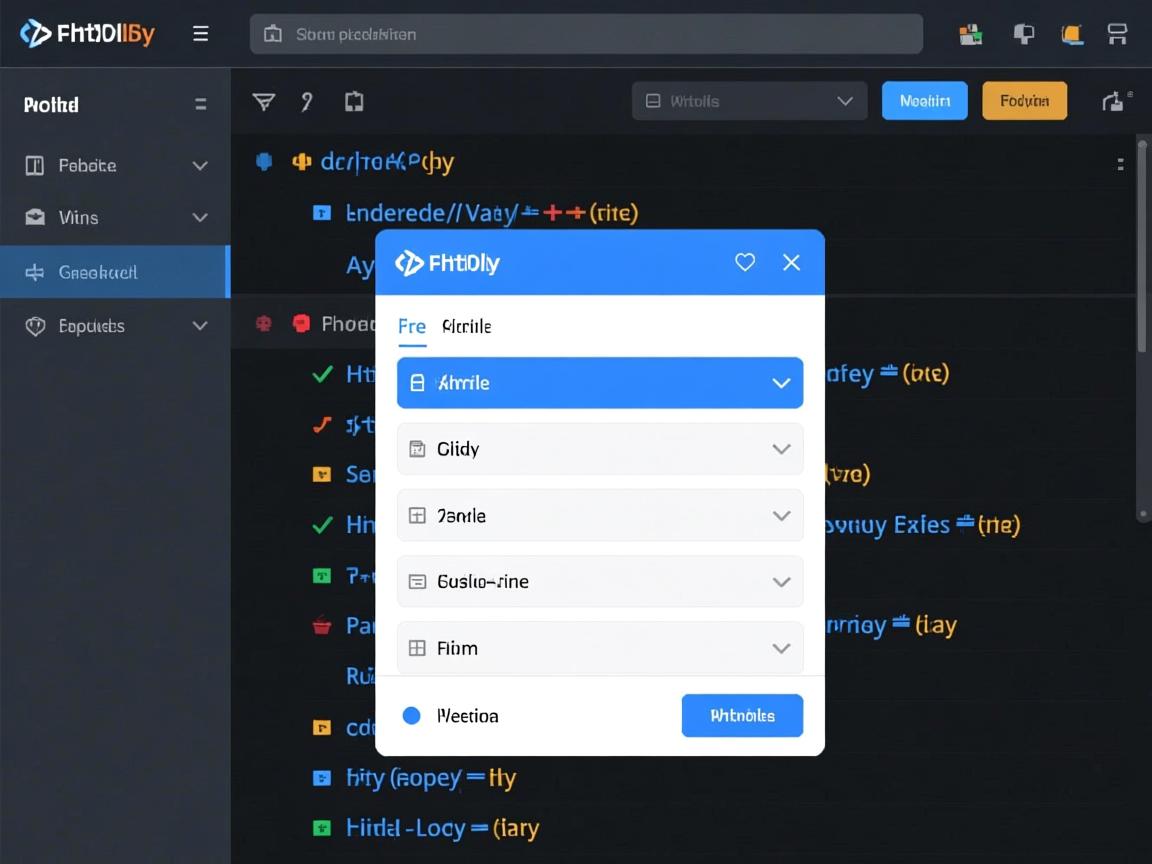Select the device icon in the commit toolbar
Image resolution: width=1152 pixels, height=864 pixels.
coord(354,101)
